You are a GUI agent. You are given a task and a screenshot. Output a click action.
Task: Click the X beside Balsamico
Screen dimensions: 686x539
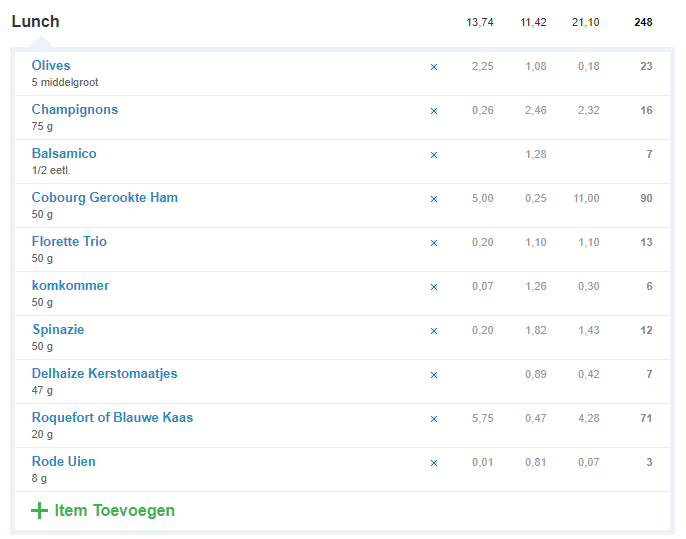[434, 155]
